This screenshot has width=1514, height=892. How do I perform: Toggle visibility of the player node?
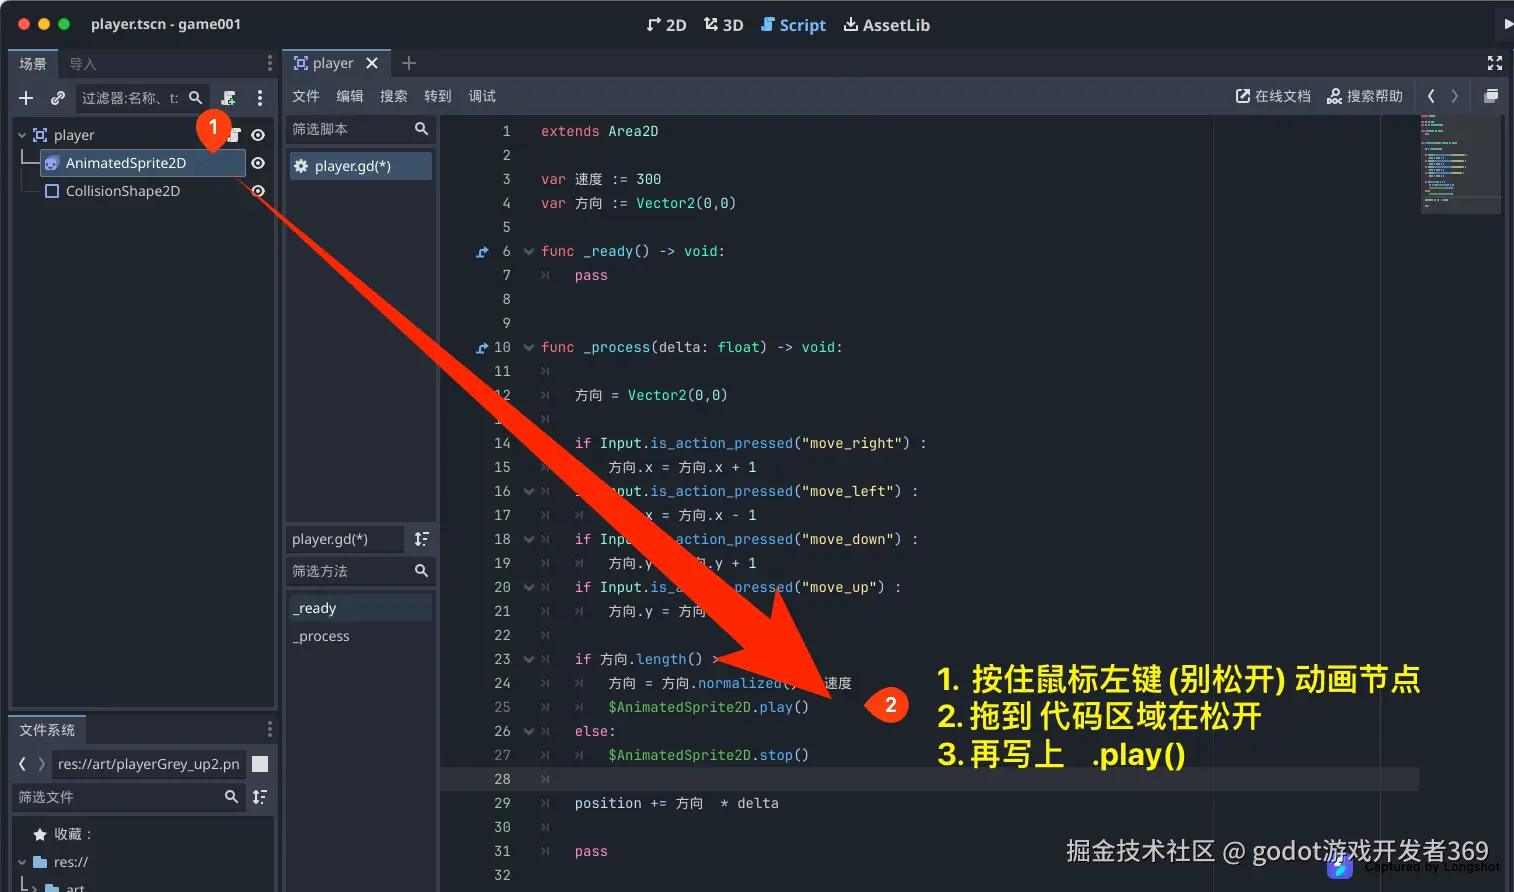258,135
